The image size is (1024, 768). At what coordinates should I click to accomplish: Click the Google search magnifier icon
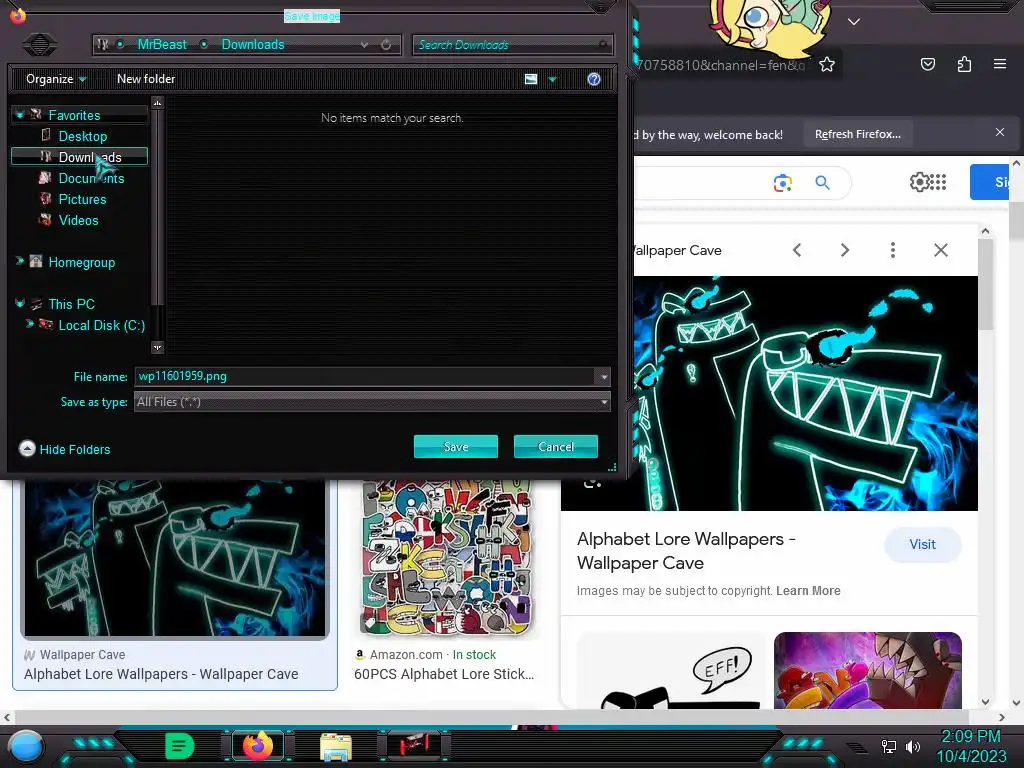[822, 182]
